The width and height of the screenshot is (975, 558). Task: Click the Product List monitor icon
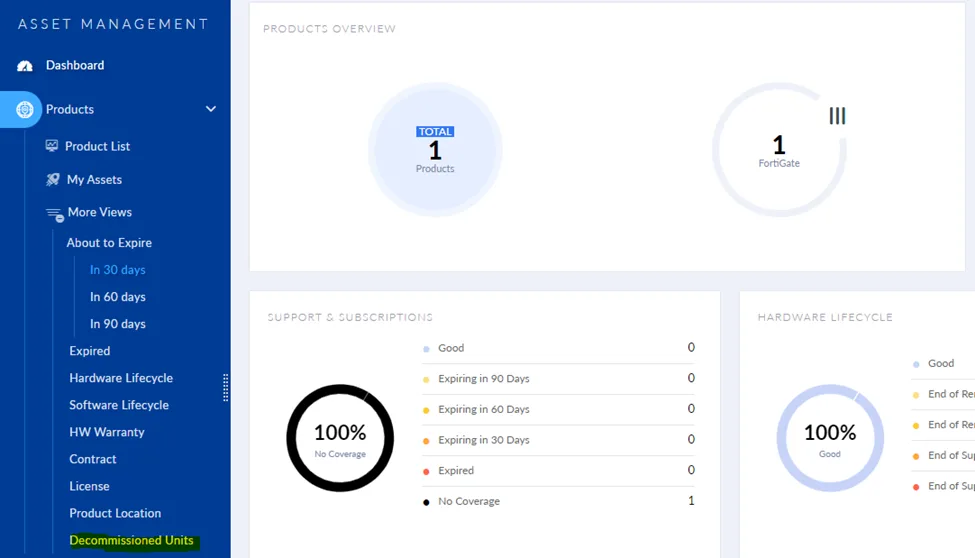pos(52,146)
